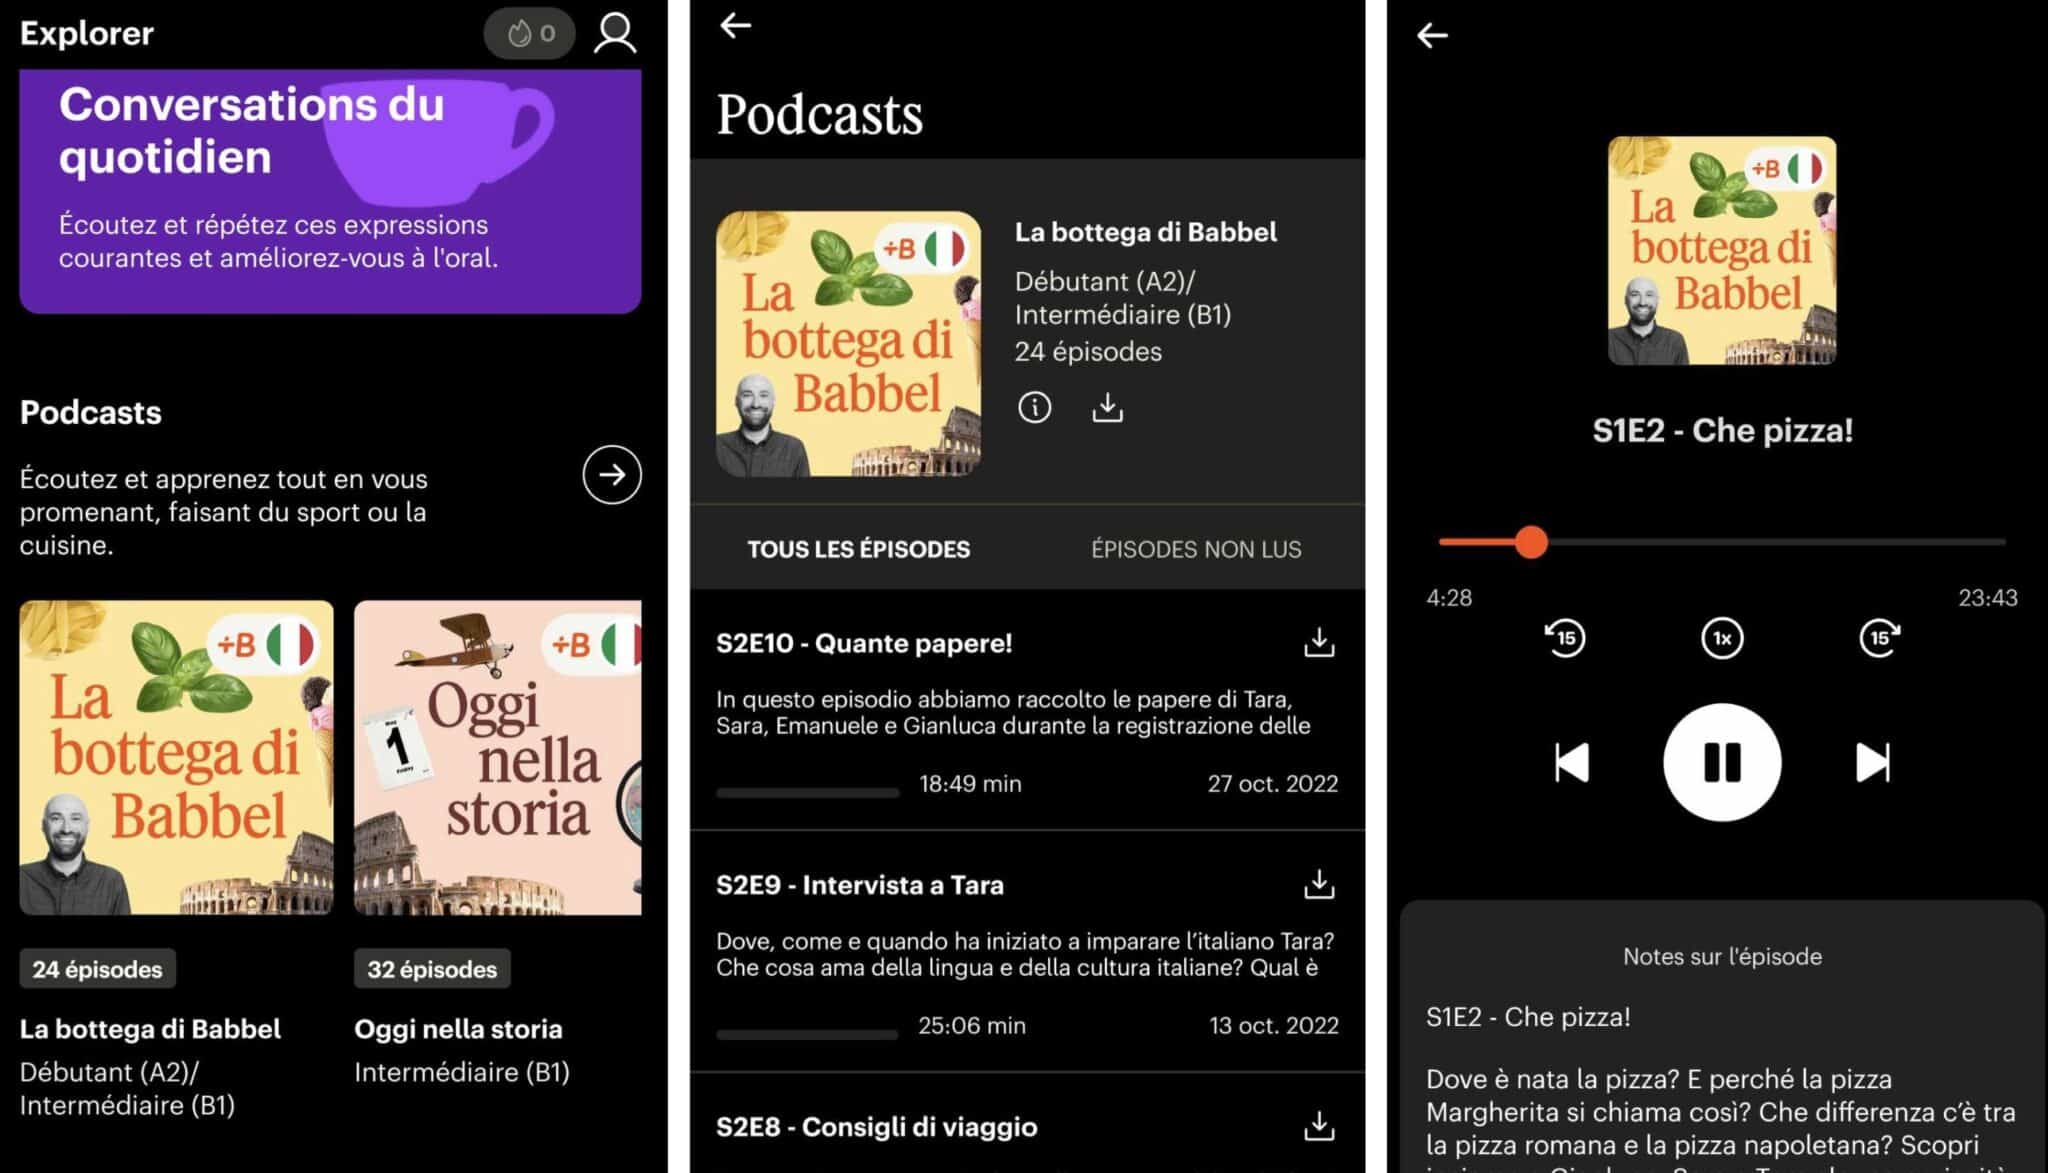Open Oggi nella storia podcast cover

coord(498,757)
